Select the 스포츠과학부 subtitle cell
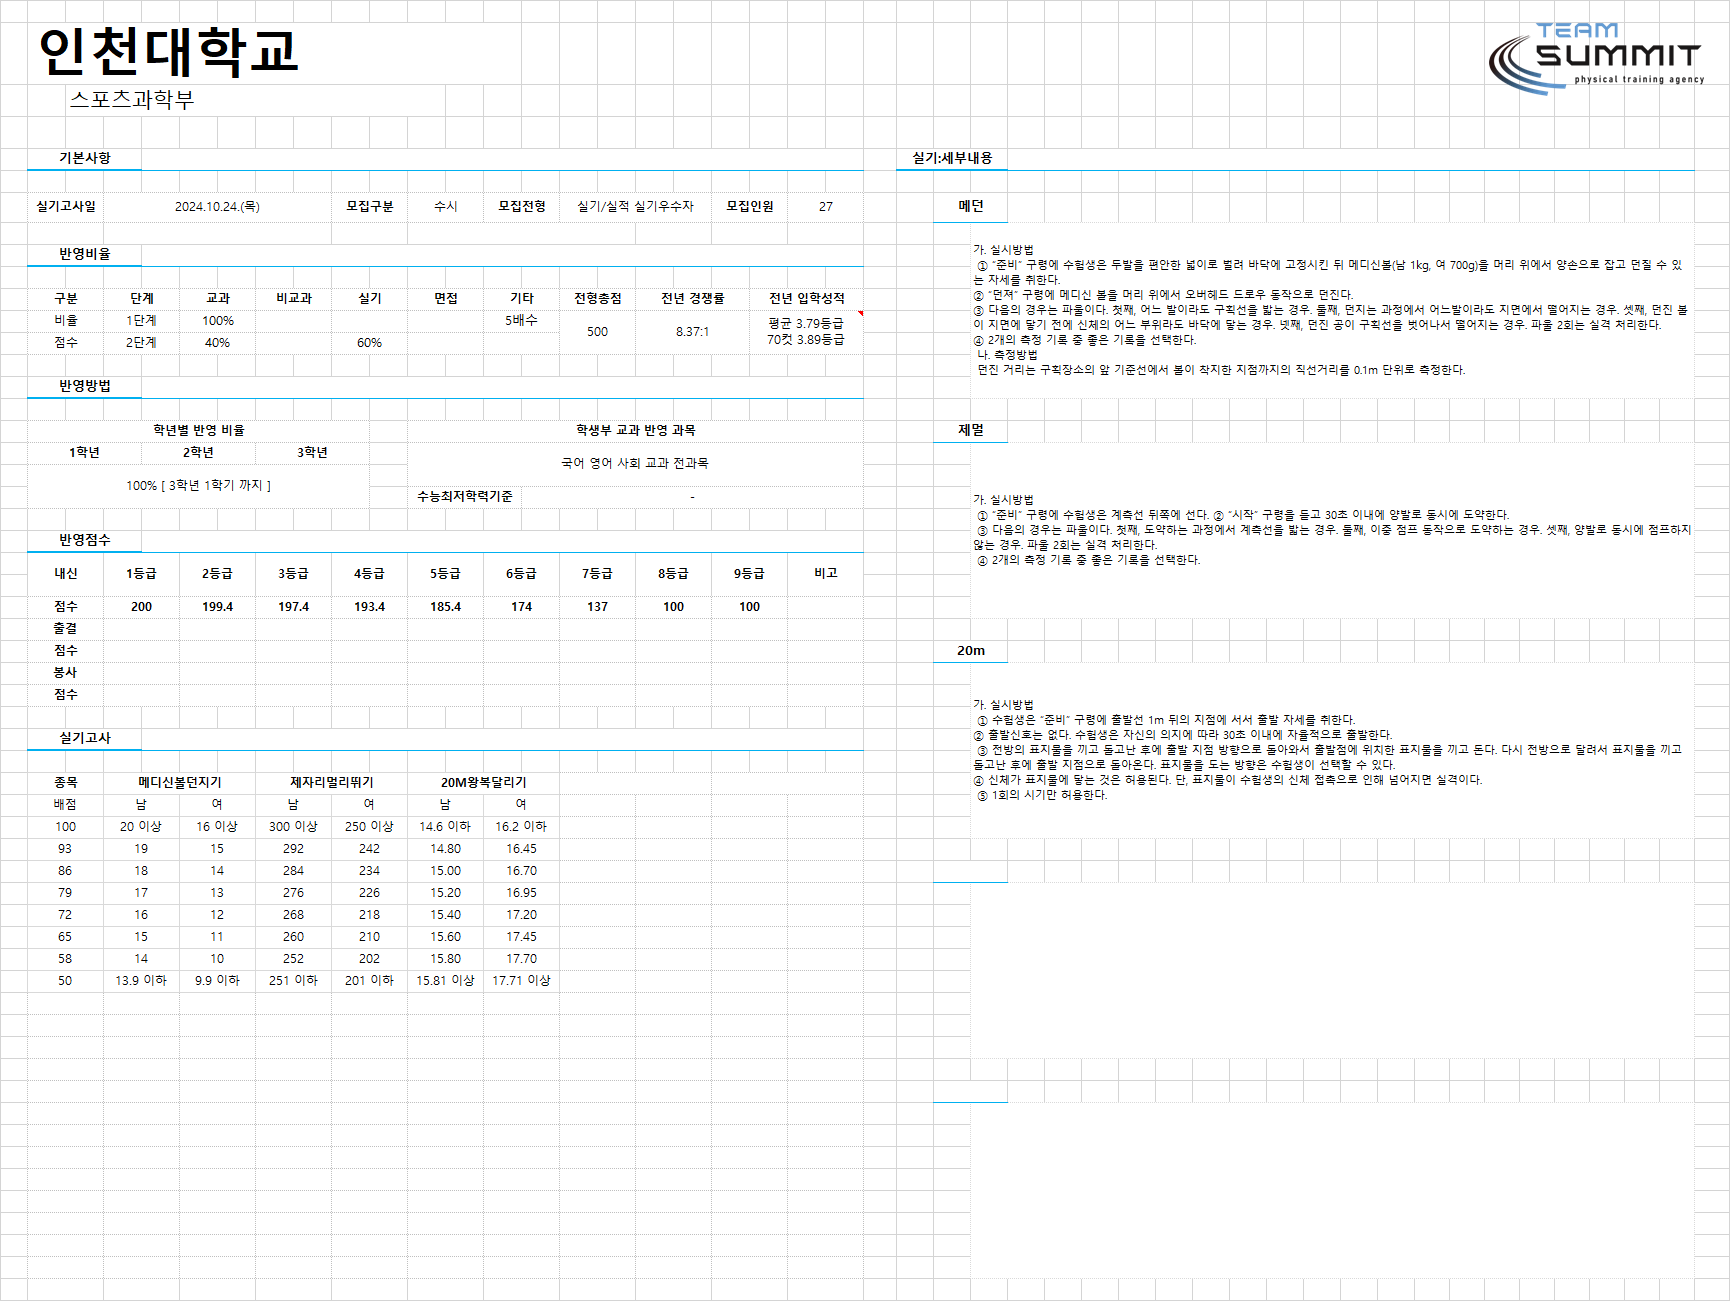This screenshot has height=1301, width=1730. (x=132, y=99)
